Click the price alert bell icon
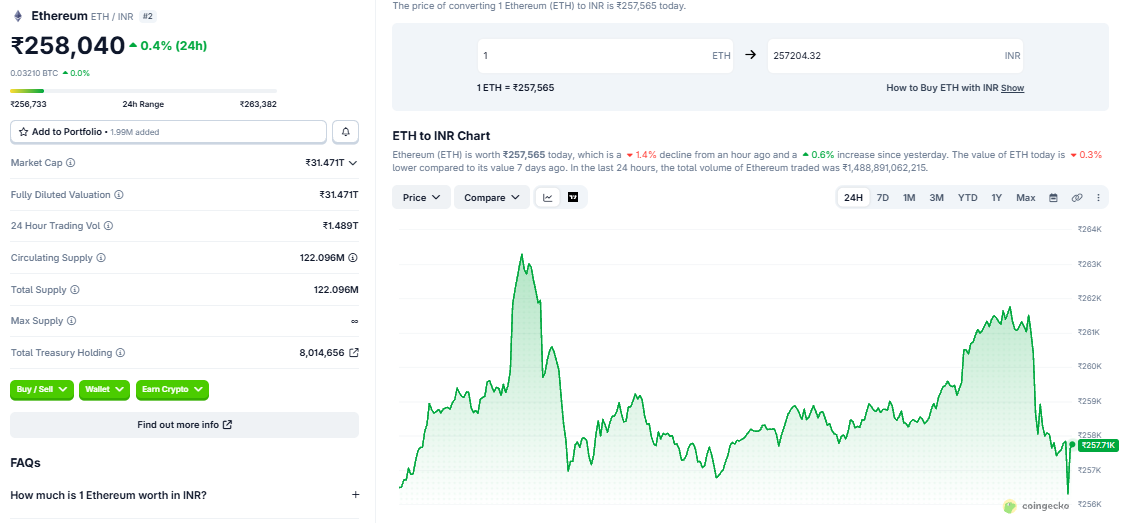The width and height of the screenshot is (1138, 523). (345, 132)
